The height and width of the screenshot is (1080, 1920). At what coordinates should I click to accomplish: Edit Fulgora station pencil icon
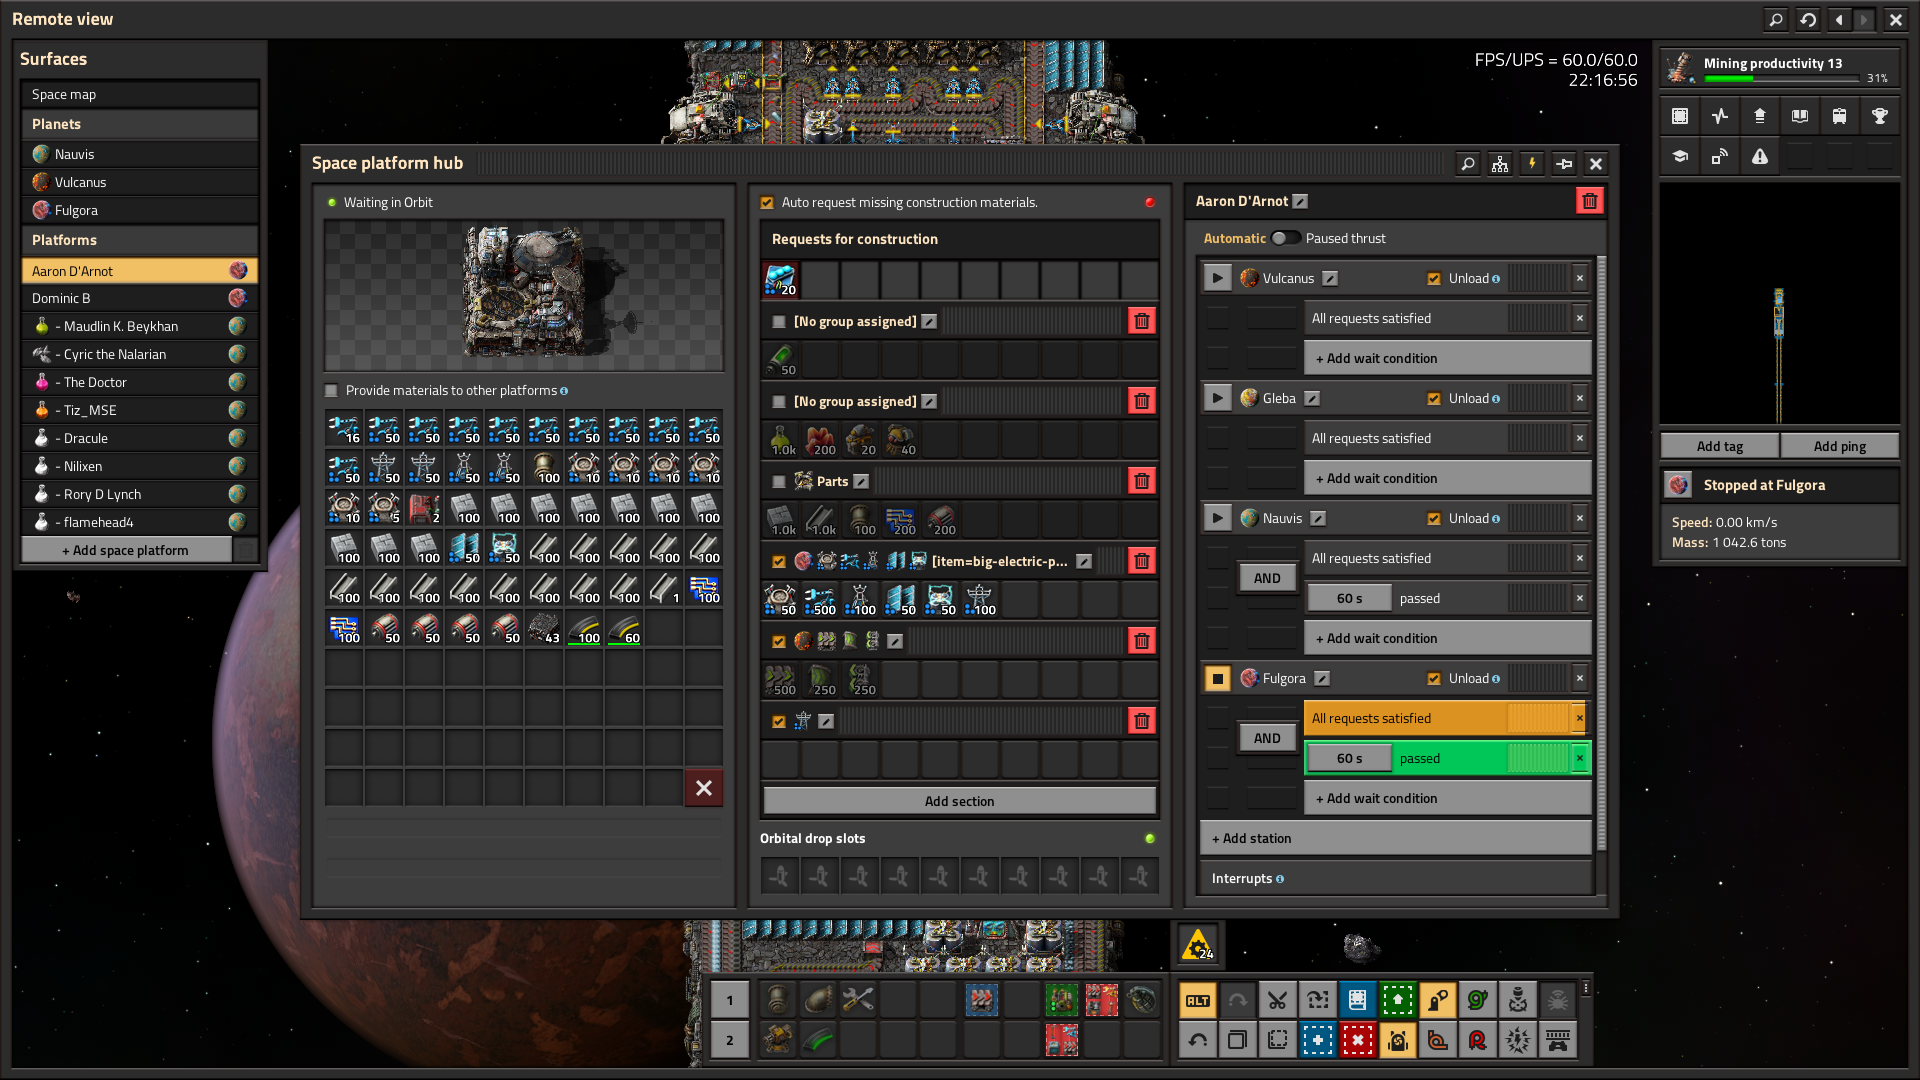(x=1322, y=678)
